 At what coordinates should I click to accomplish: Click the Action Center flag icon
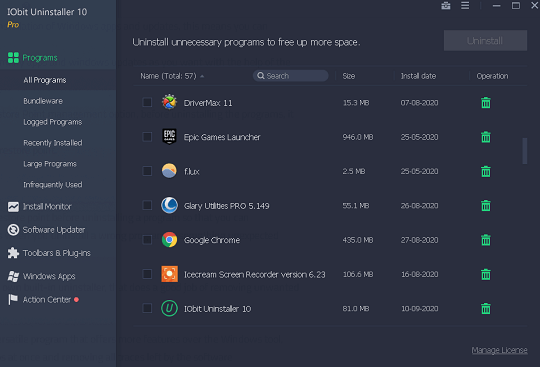tap(13, 300)
